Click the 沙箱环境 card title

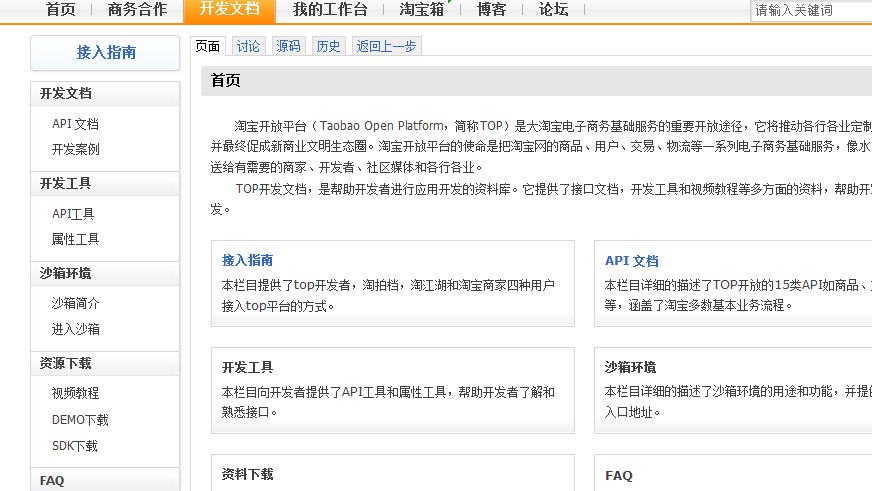[631, 368]
